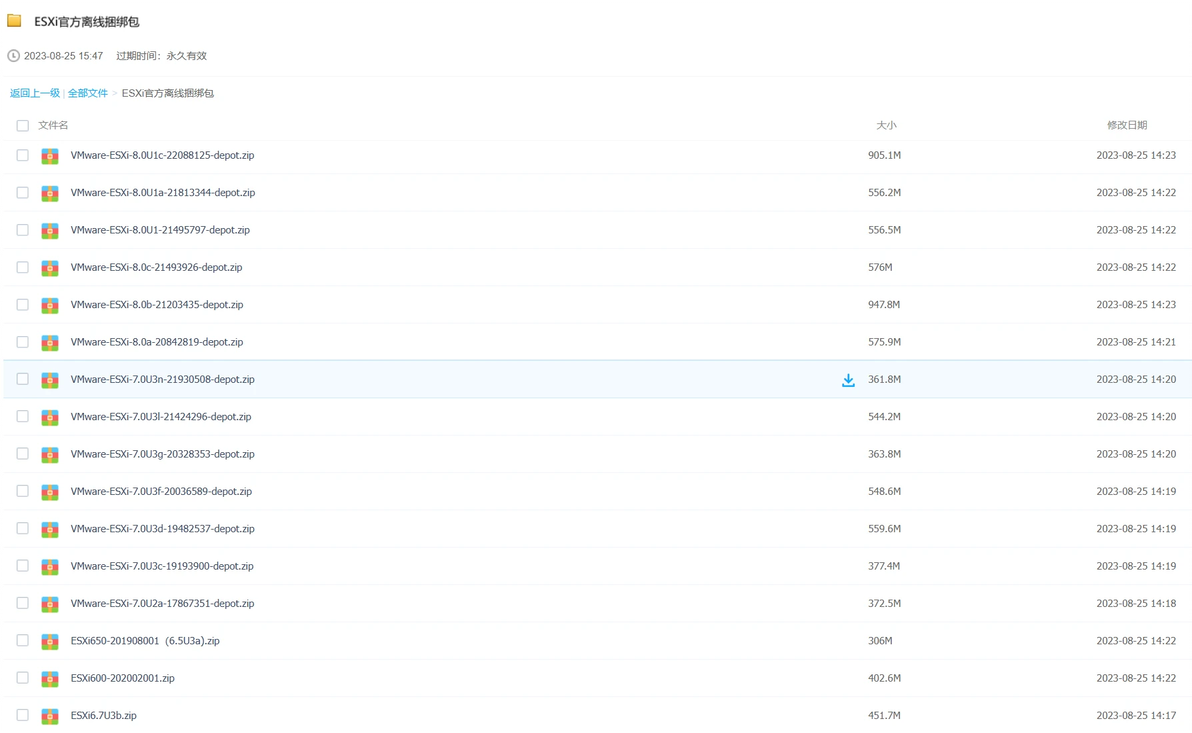Image resolution: width=1192 pixels, height=733 pixels.
Task: Click the clock icon next to 2023-08-25 15:47
Action: tap(13, 56)
